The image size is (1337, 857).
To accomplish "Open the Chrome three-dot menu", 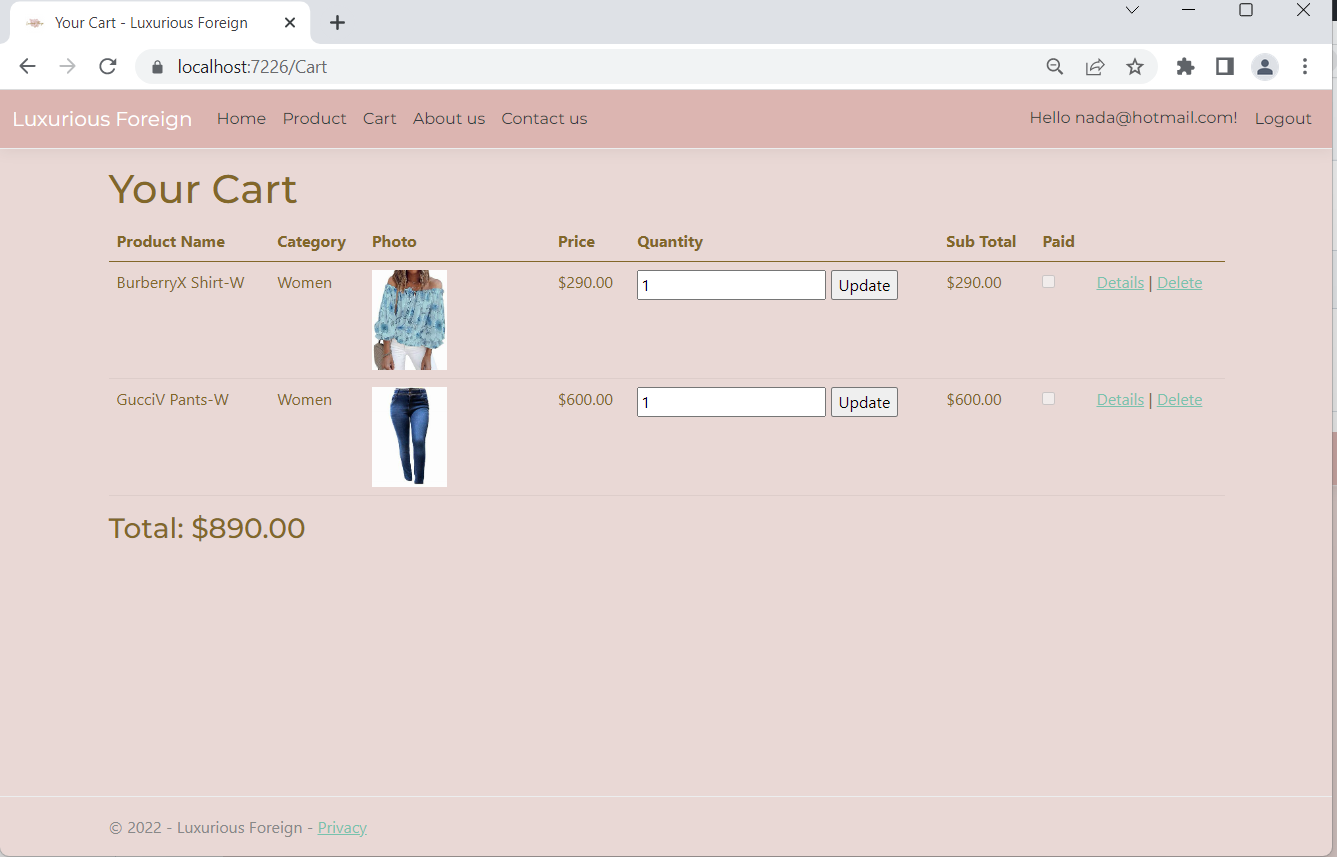I will tap(1305, 67).
